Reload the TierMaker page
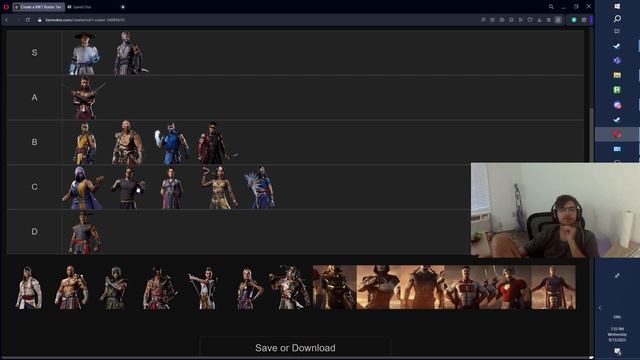Screen dimensions: 640x360 click(28, 20)
